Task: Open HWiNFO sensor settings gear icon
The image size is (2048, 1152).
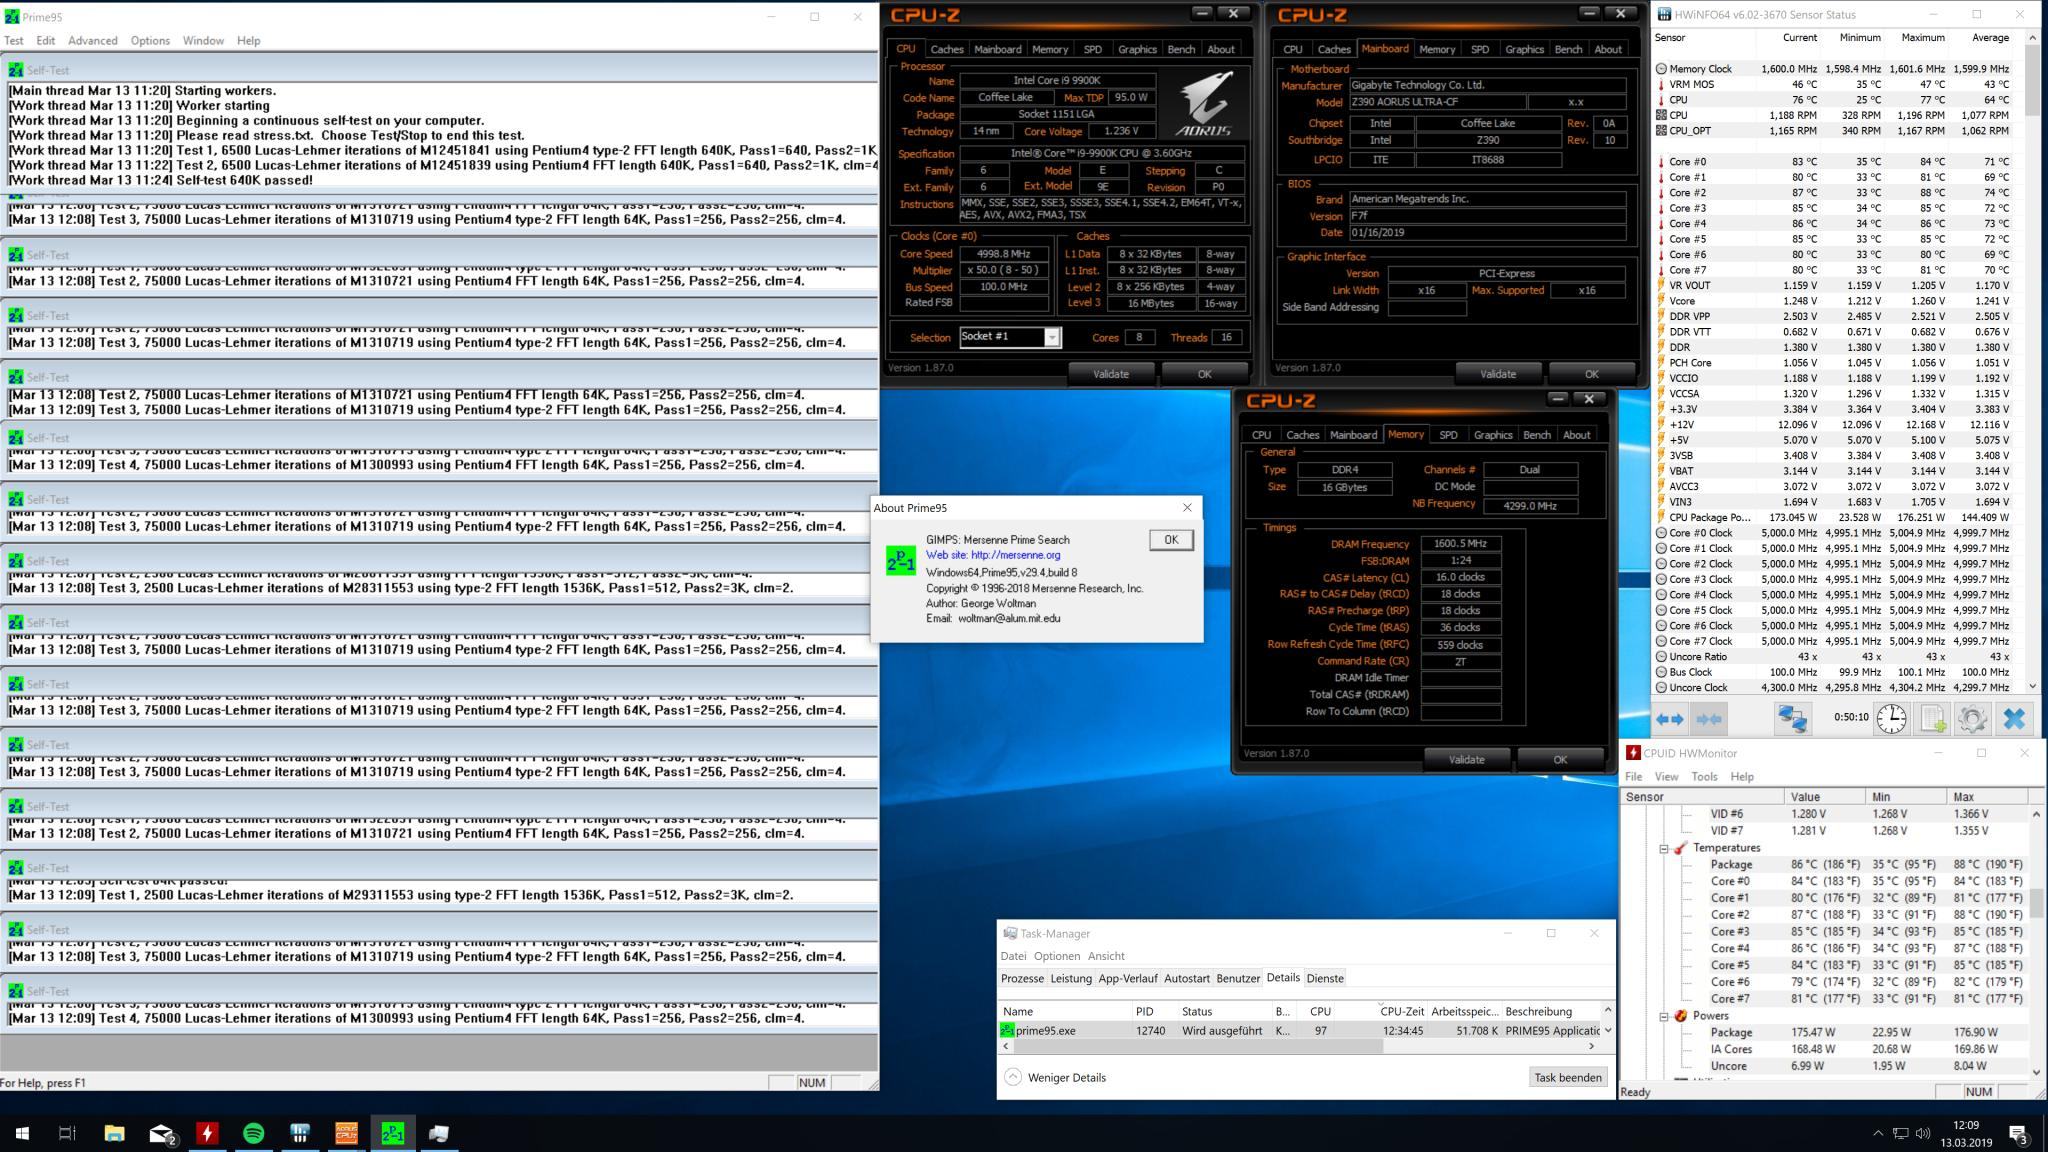Action: click(1972, 719)
